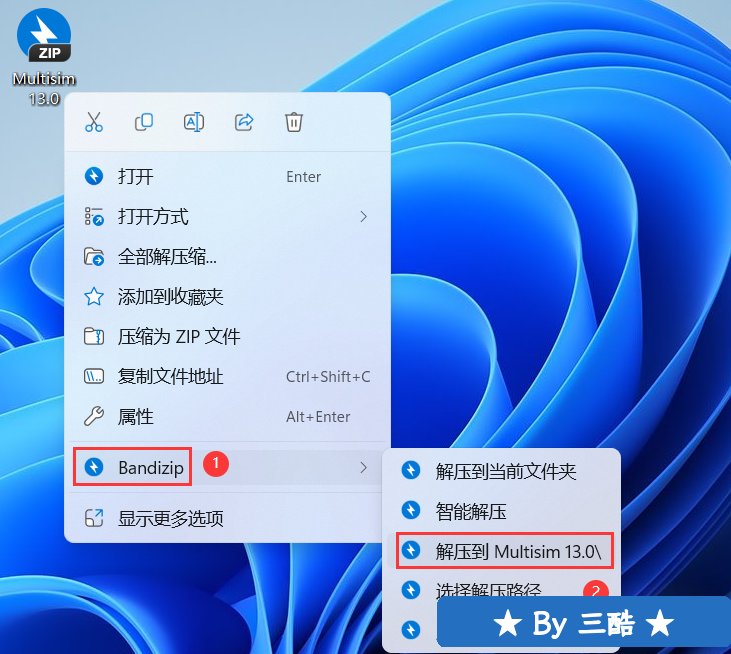The image size is (731, 654).
Task: Click the Cut scissors icon
Action: [x=94, y=122]
